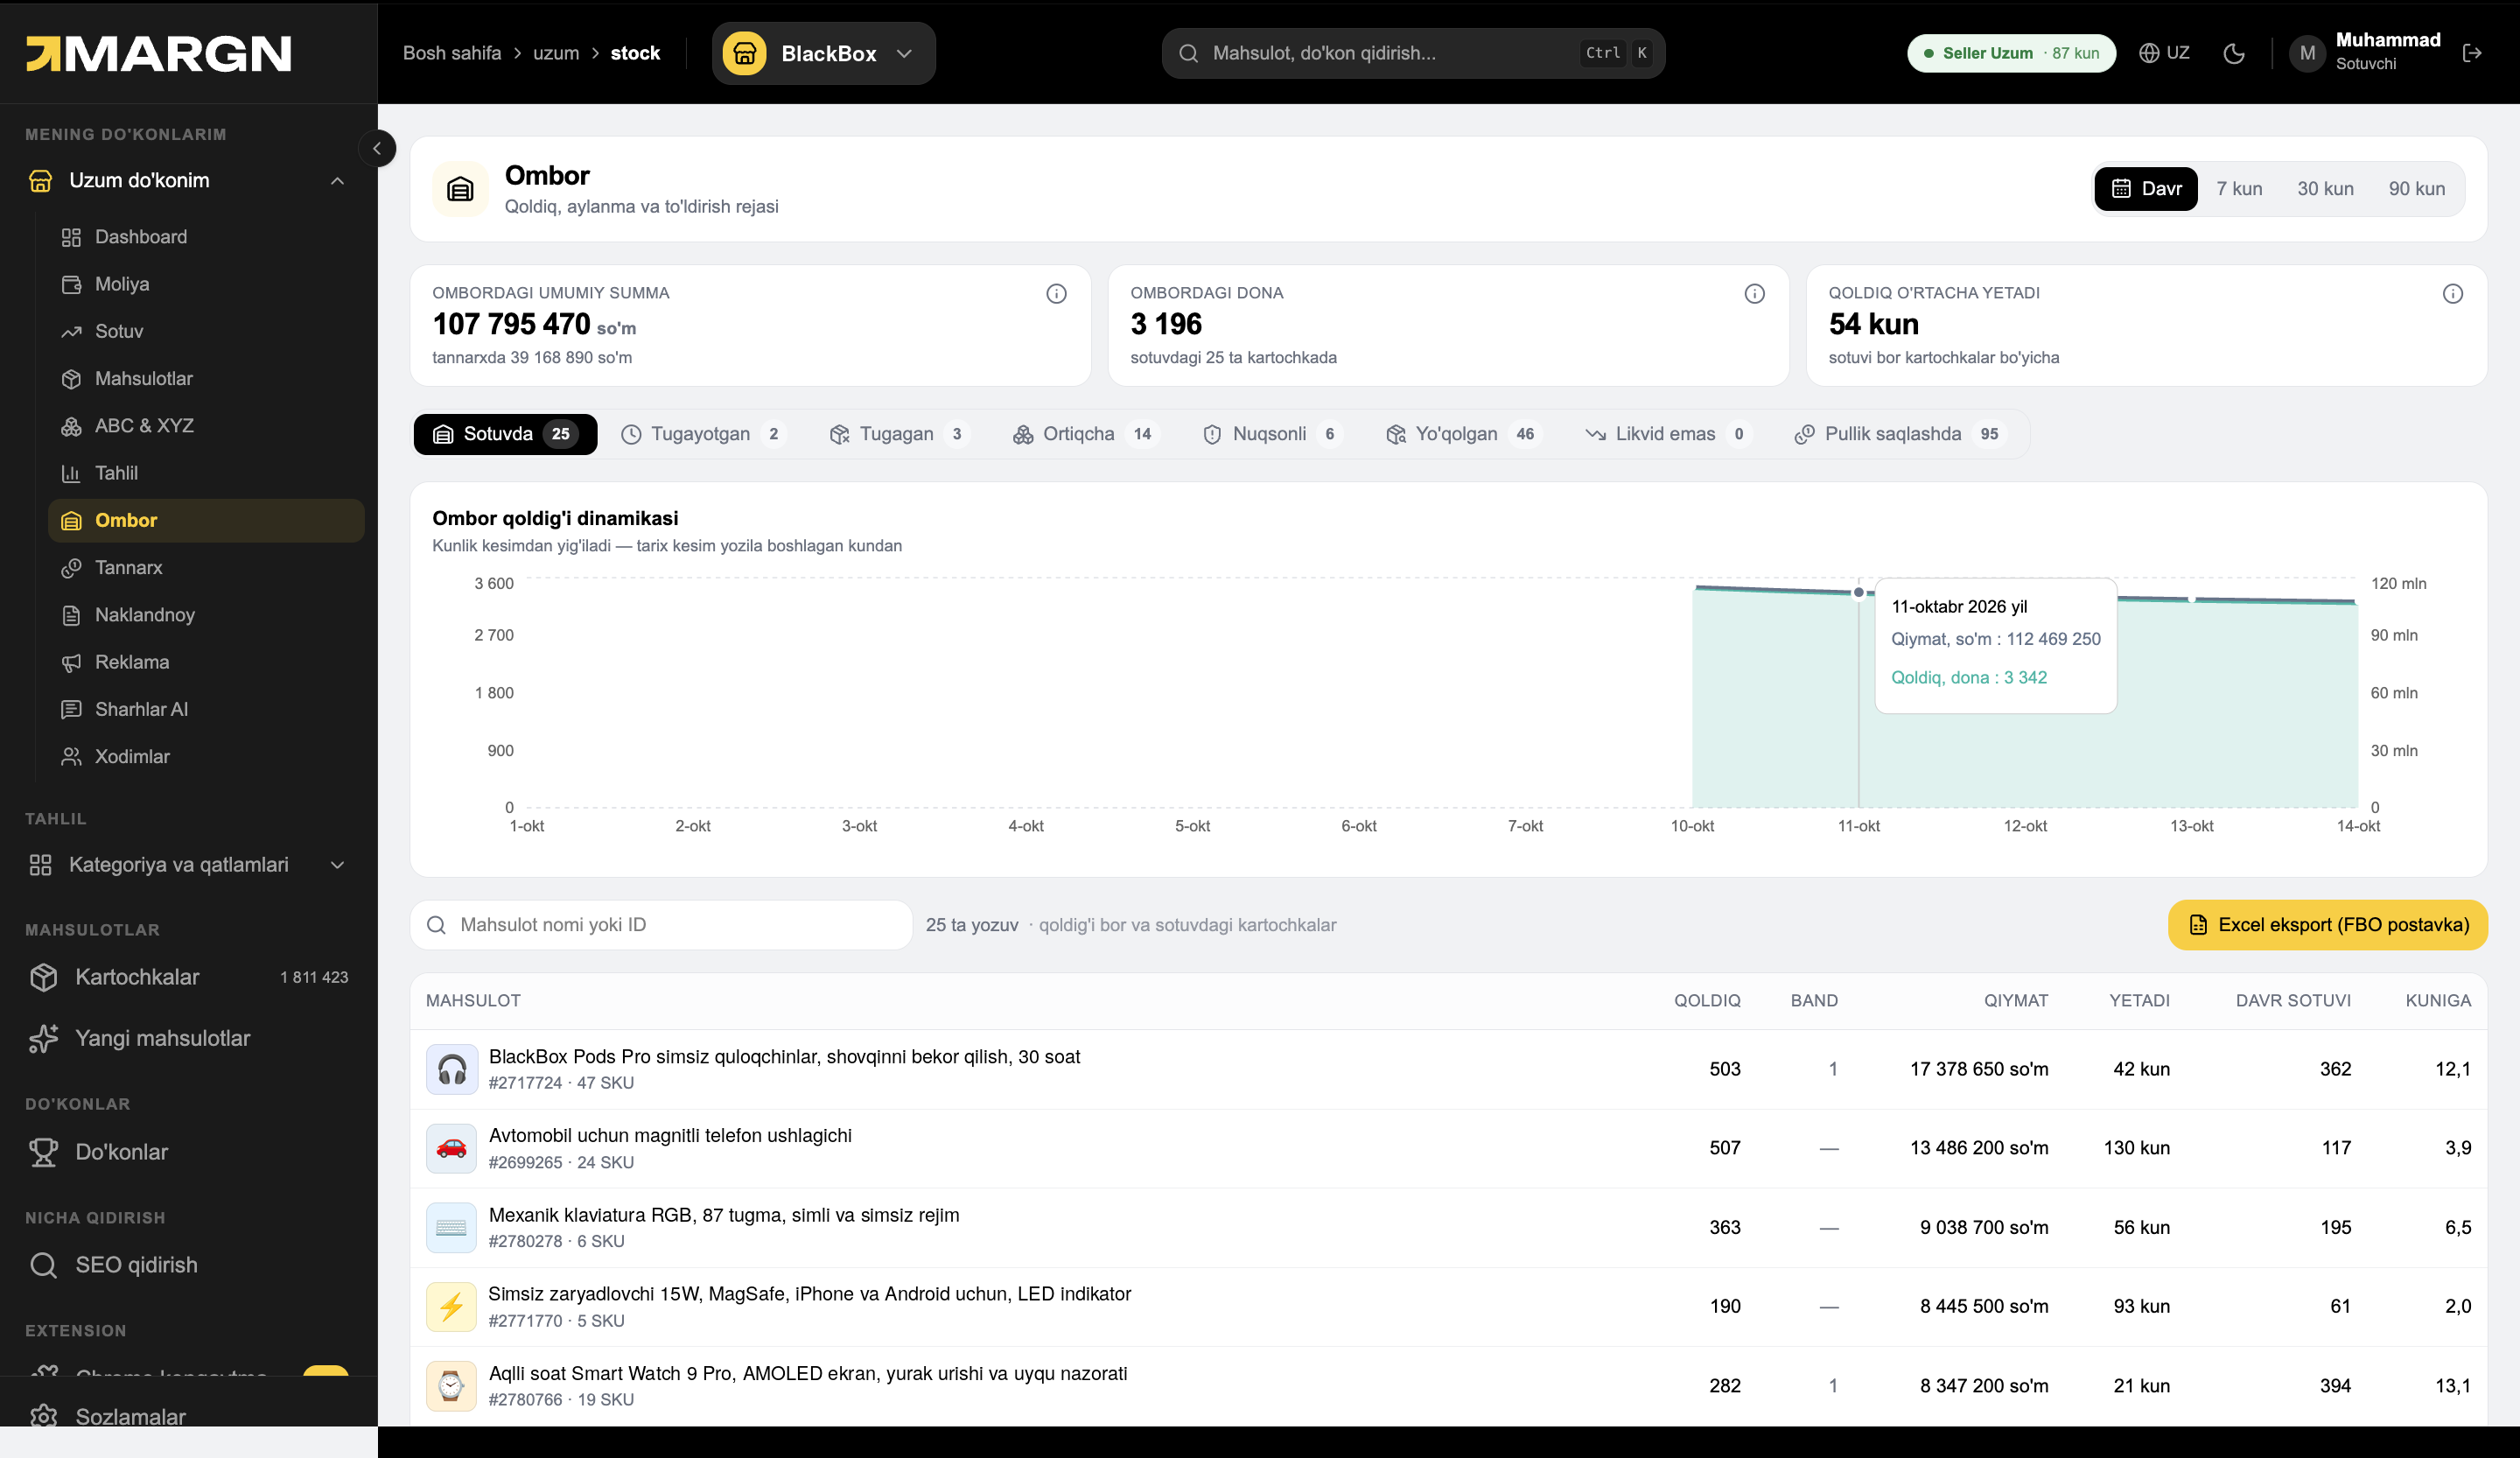Screen dimensions: 2520x1458
Task: Open Tannarx in the sidebar
Action: tap(206, 568)
